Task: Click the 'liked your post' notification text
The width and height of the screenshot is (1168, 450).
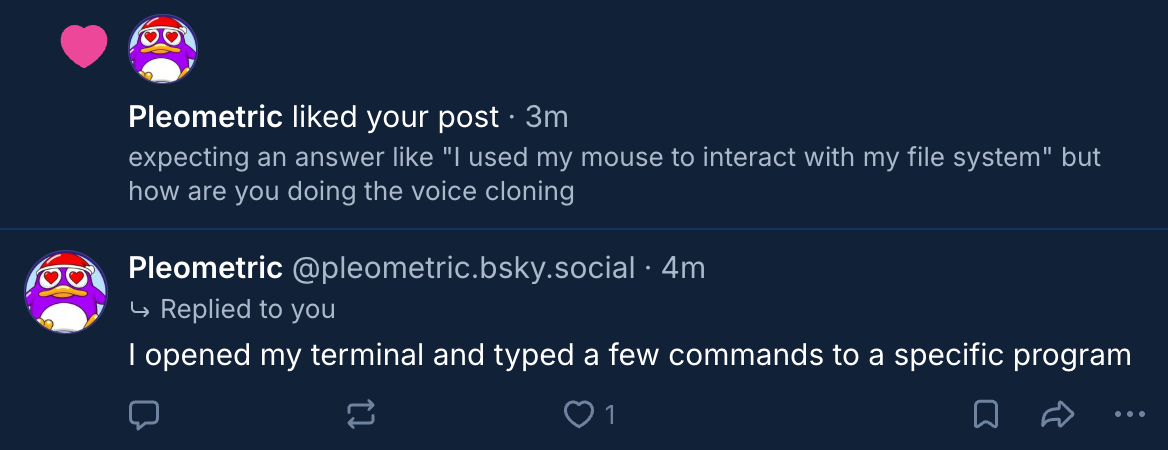Action: [395, 118]
